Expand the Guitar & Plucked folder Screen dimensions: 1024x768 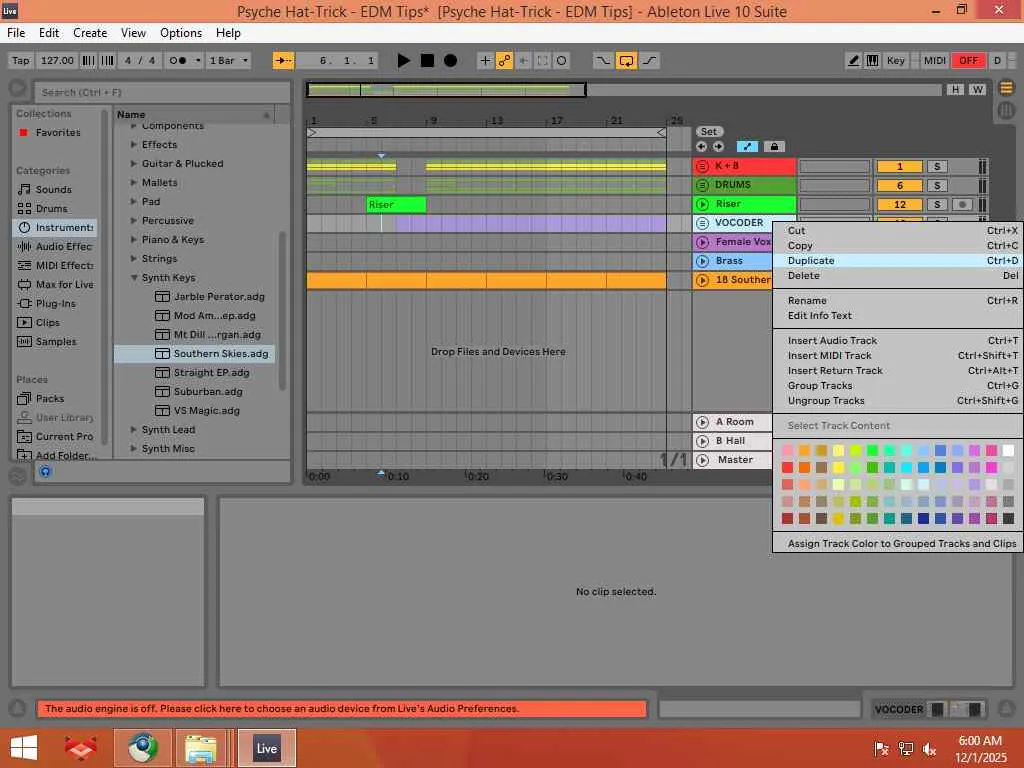pos(134,163)
